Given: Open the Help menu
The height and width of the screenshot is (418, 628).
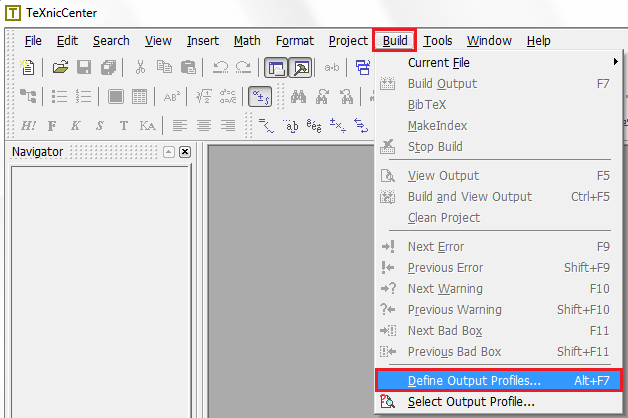Looking at the screenshot, I should pyautogui.click(x=539, y=41).
